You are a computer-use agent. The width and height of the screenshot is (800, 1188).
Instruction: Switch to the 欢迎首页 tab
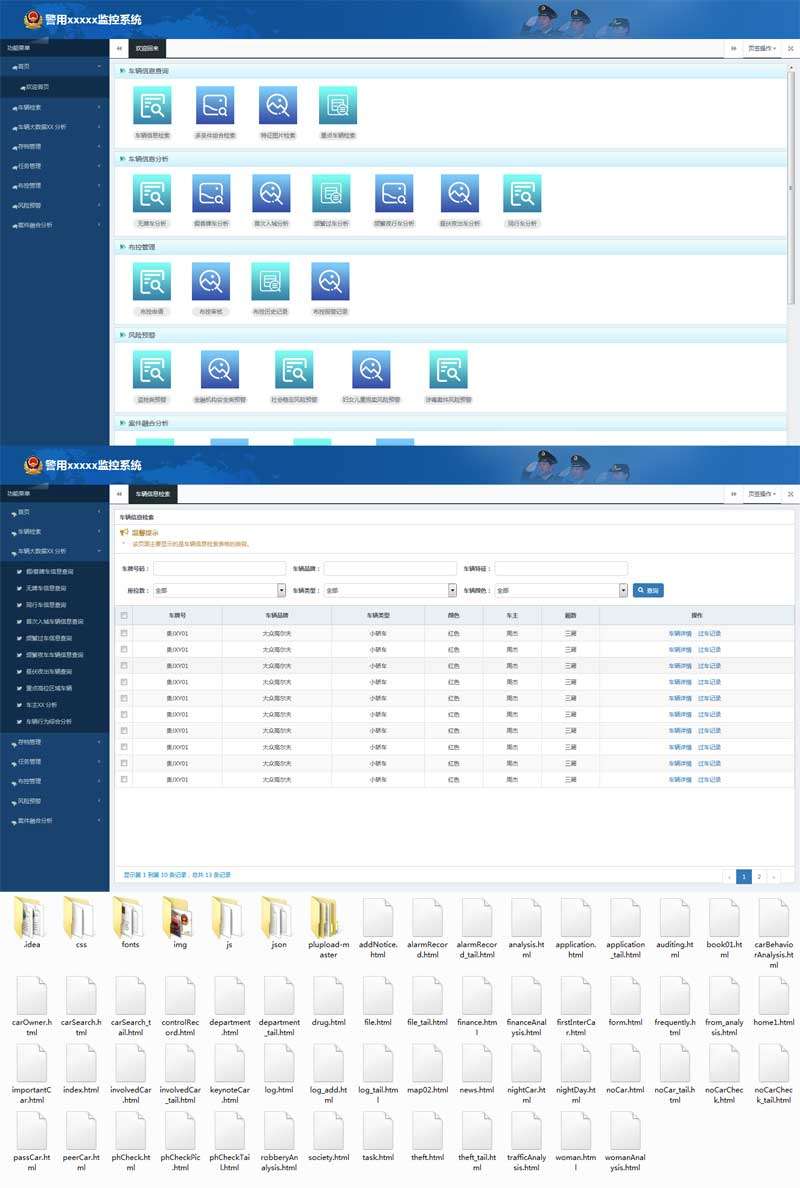click(146, 48)
